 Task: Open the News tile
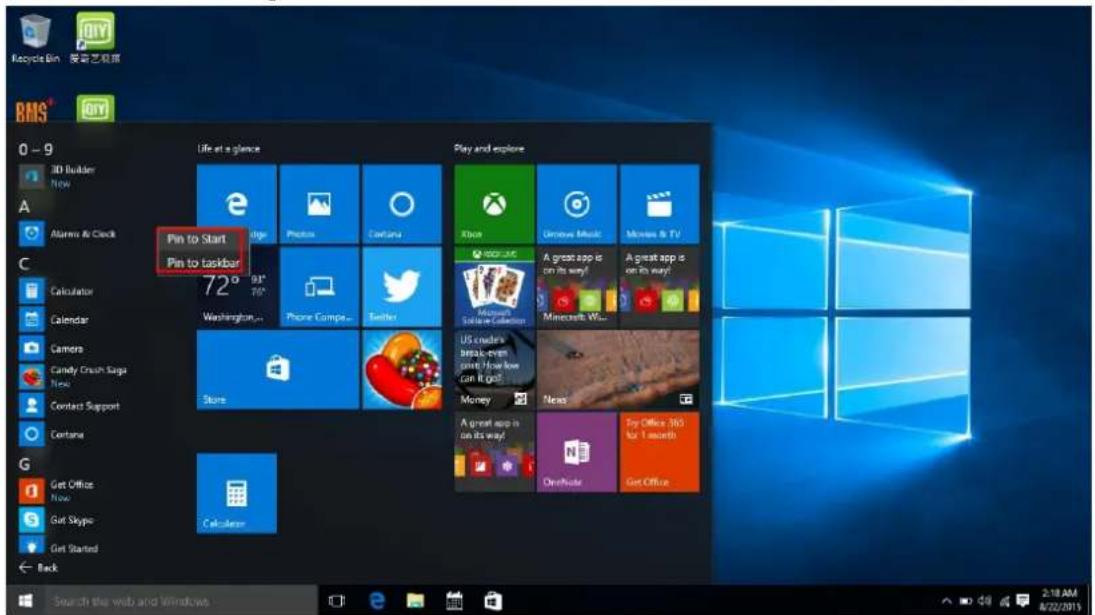click(618, 369)
